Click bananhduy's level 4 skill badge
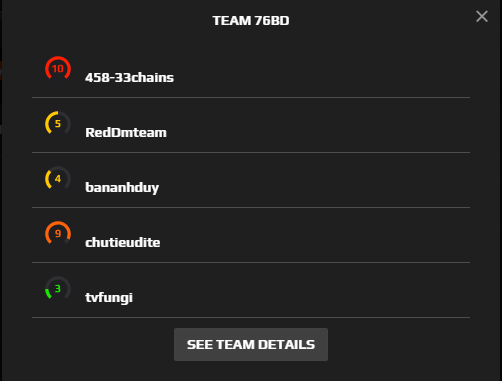This screenshot has width=502, height=381. pyautogui.click(x=58, y=178)
